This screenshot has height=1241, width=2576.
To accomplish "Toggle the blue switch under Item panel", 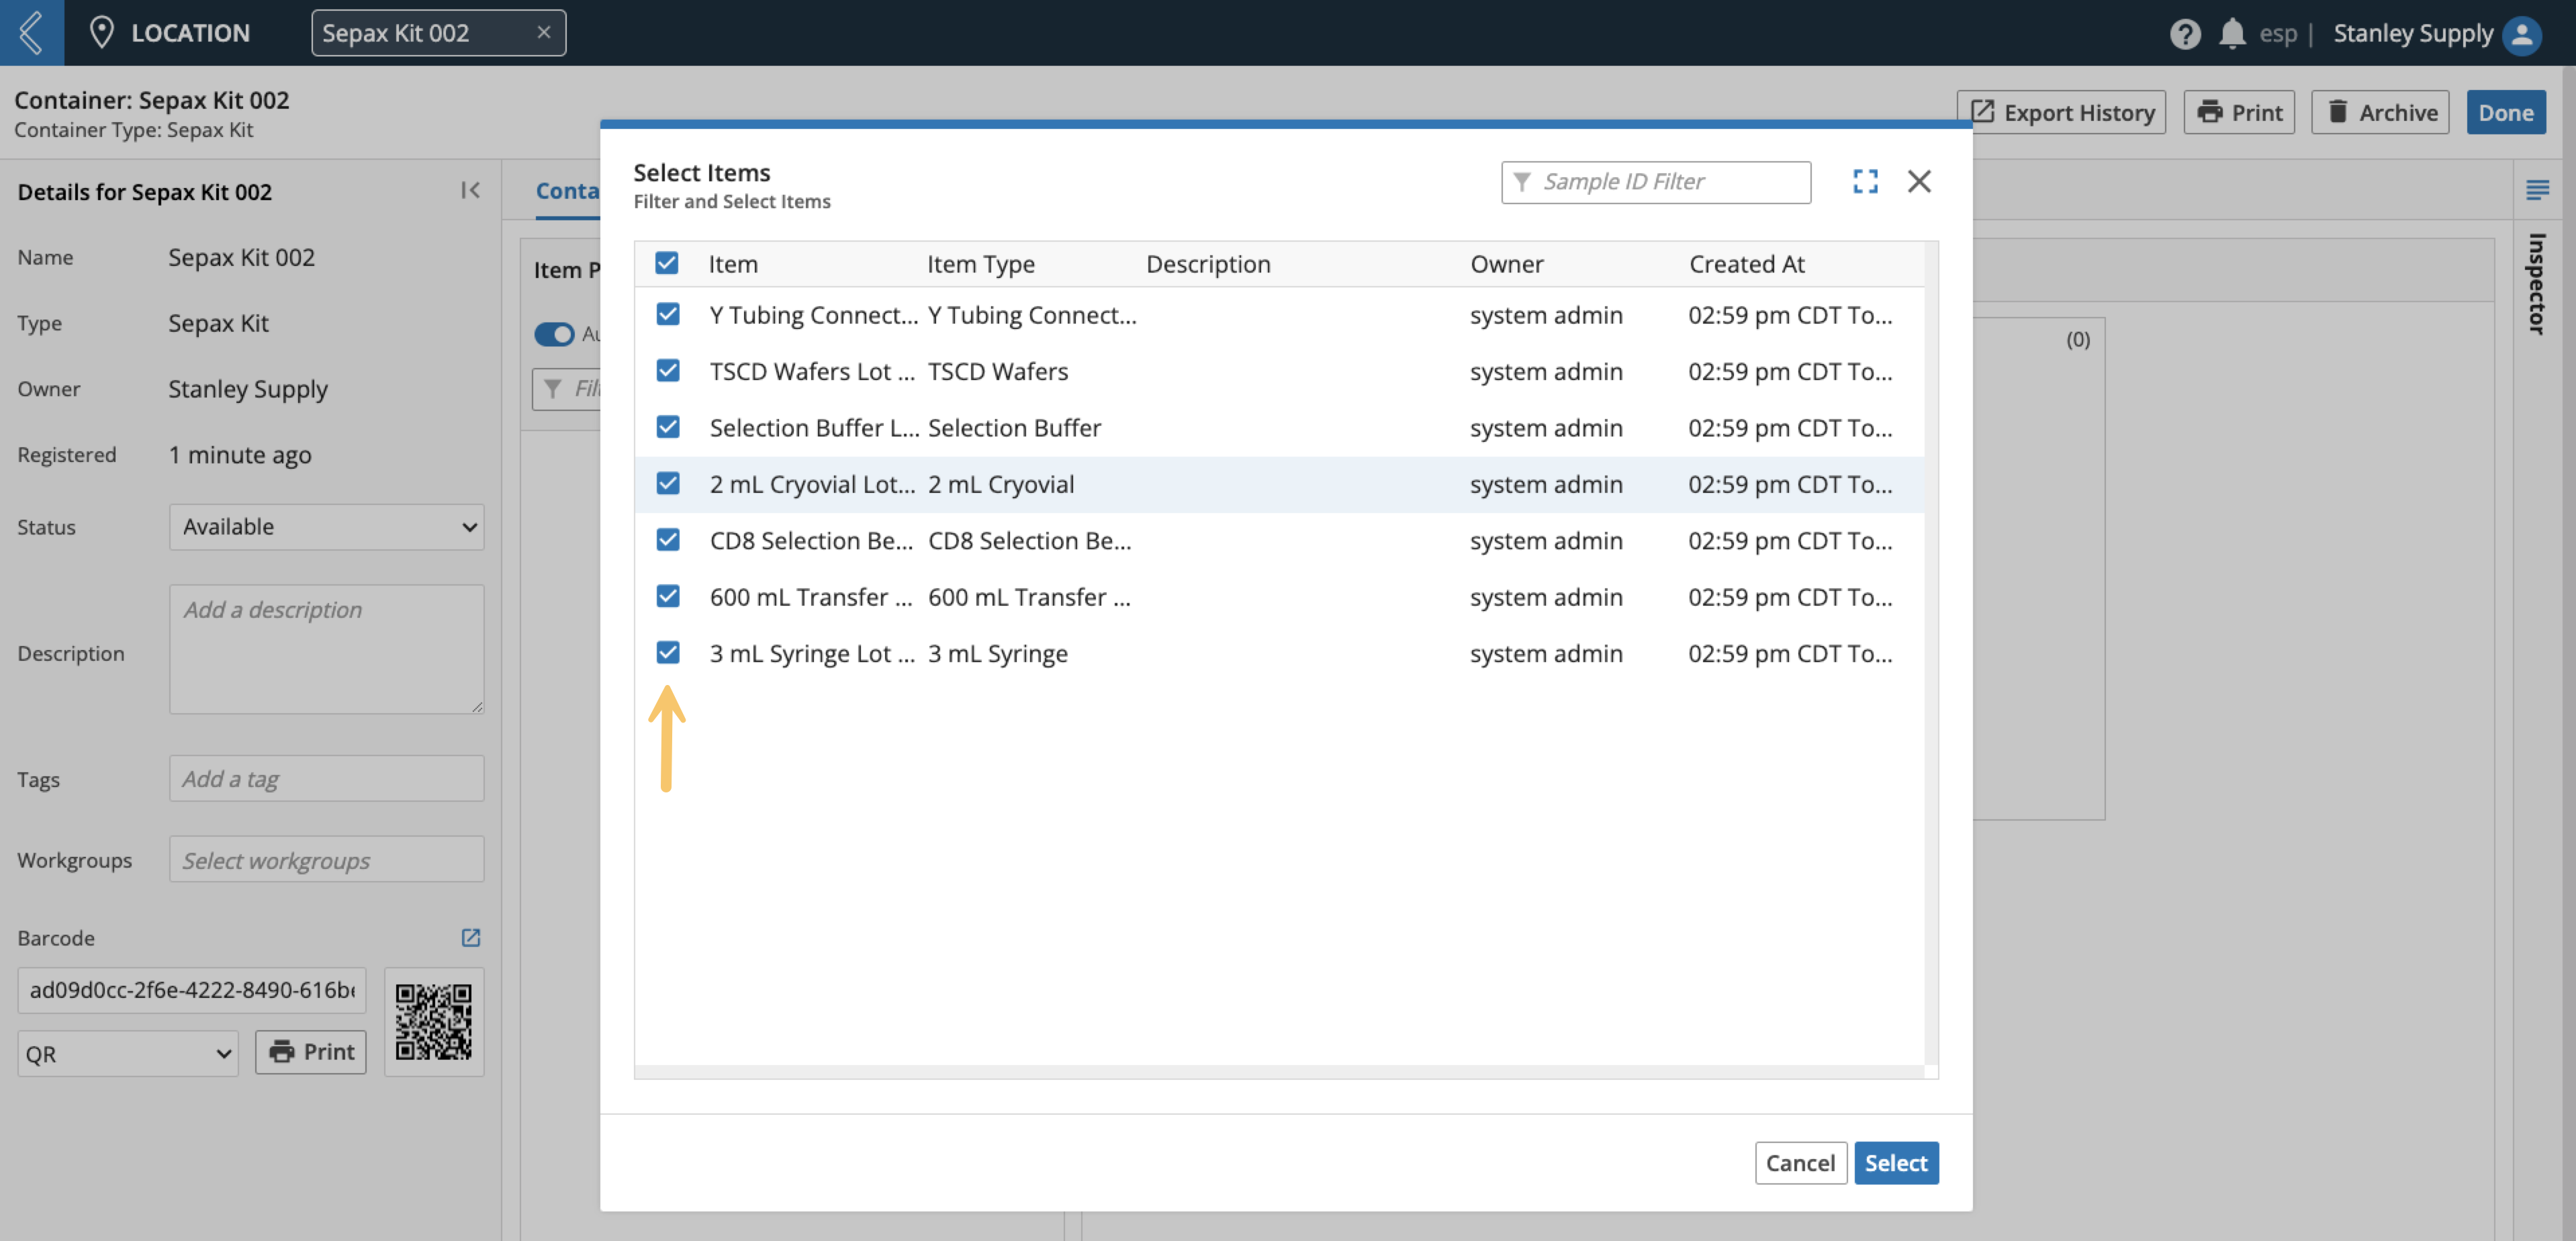I will (554, 334).
